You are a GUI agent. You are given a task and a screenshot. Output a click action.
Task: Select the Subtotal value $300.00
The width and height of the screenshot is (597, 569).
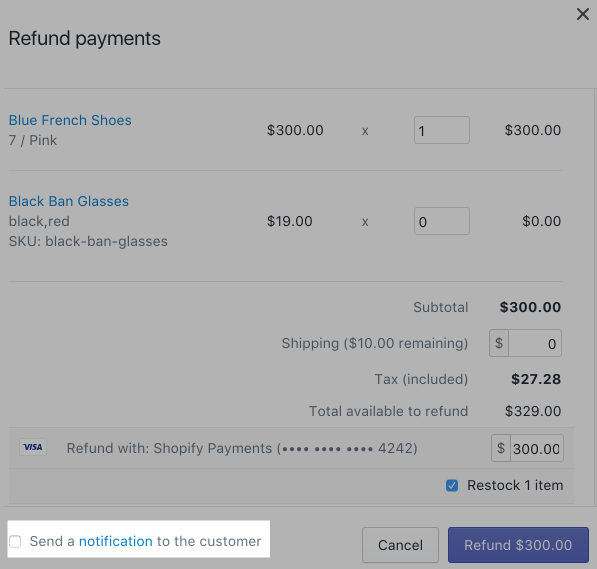530,307
